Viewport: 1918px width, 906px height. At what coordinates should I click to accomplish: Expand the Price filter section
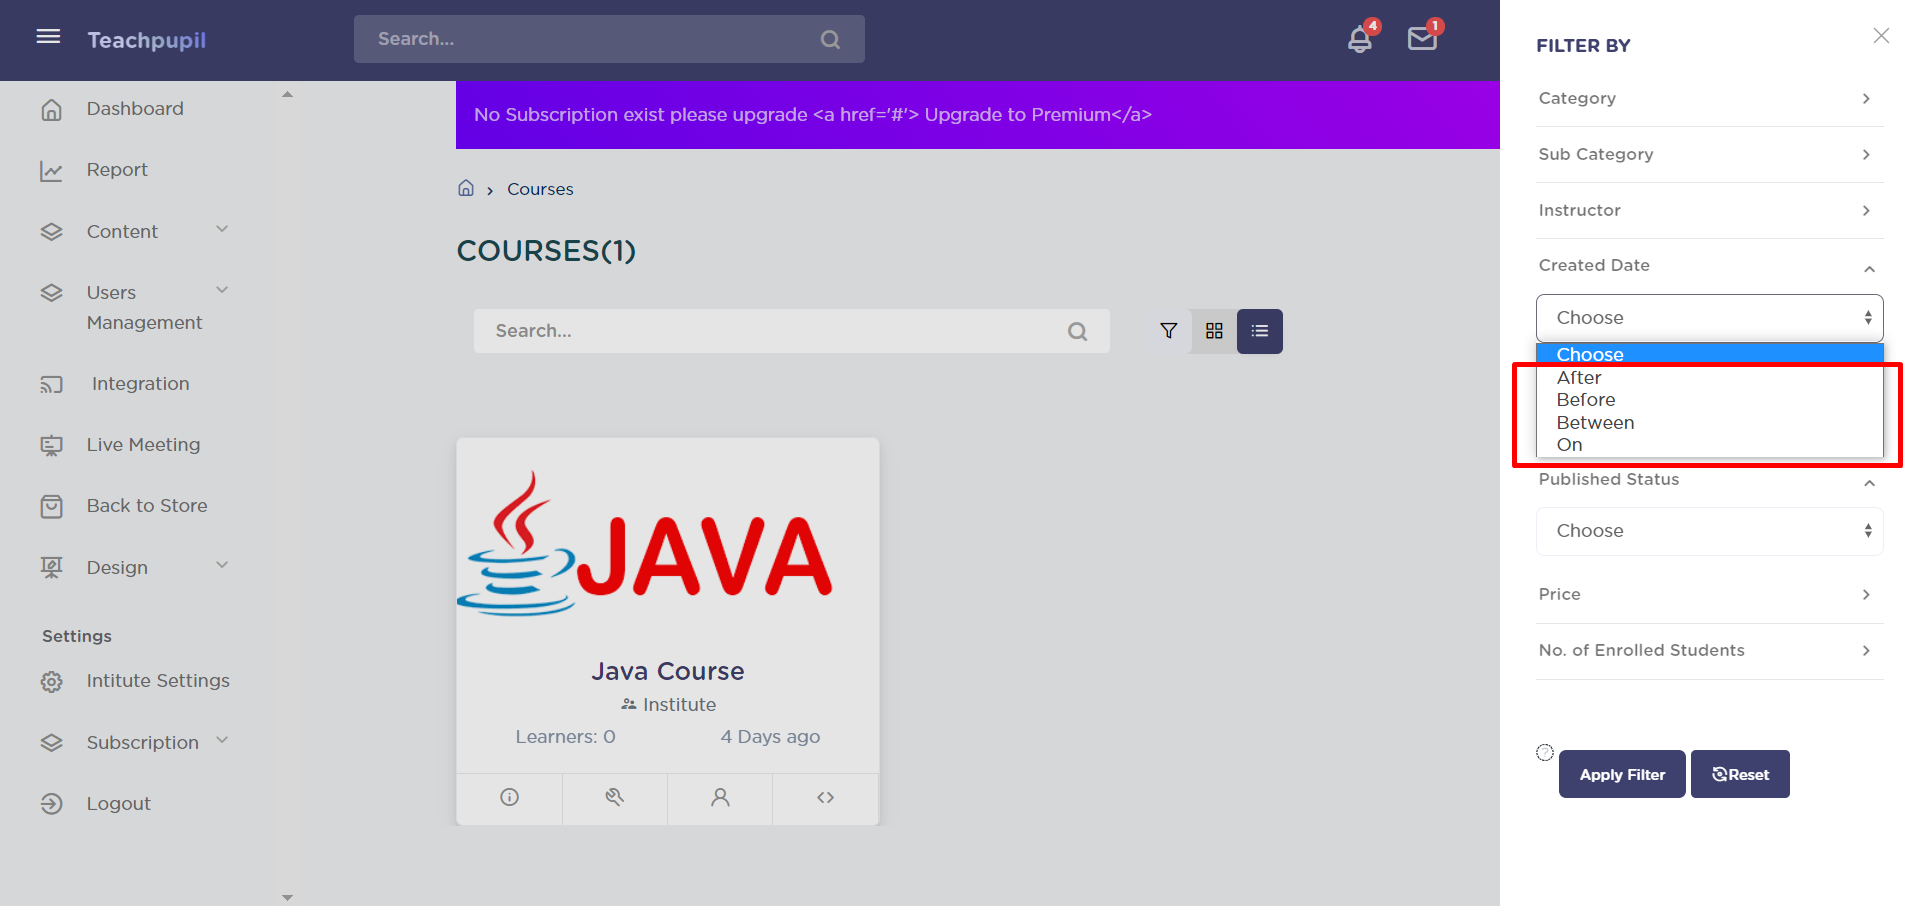pyautogui.click(x=1709, y=594)
